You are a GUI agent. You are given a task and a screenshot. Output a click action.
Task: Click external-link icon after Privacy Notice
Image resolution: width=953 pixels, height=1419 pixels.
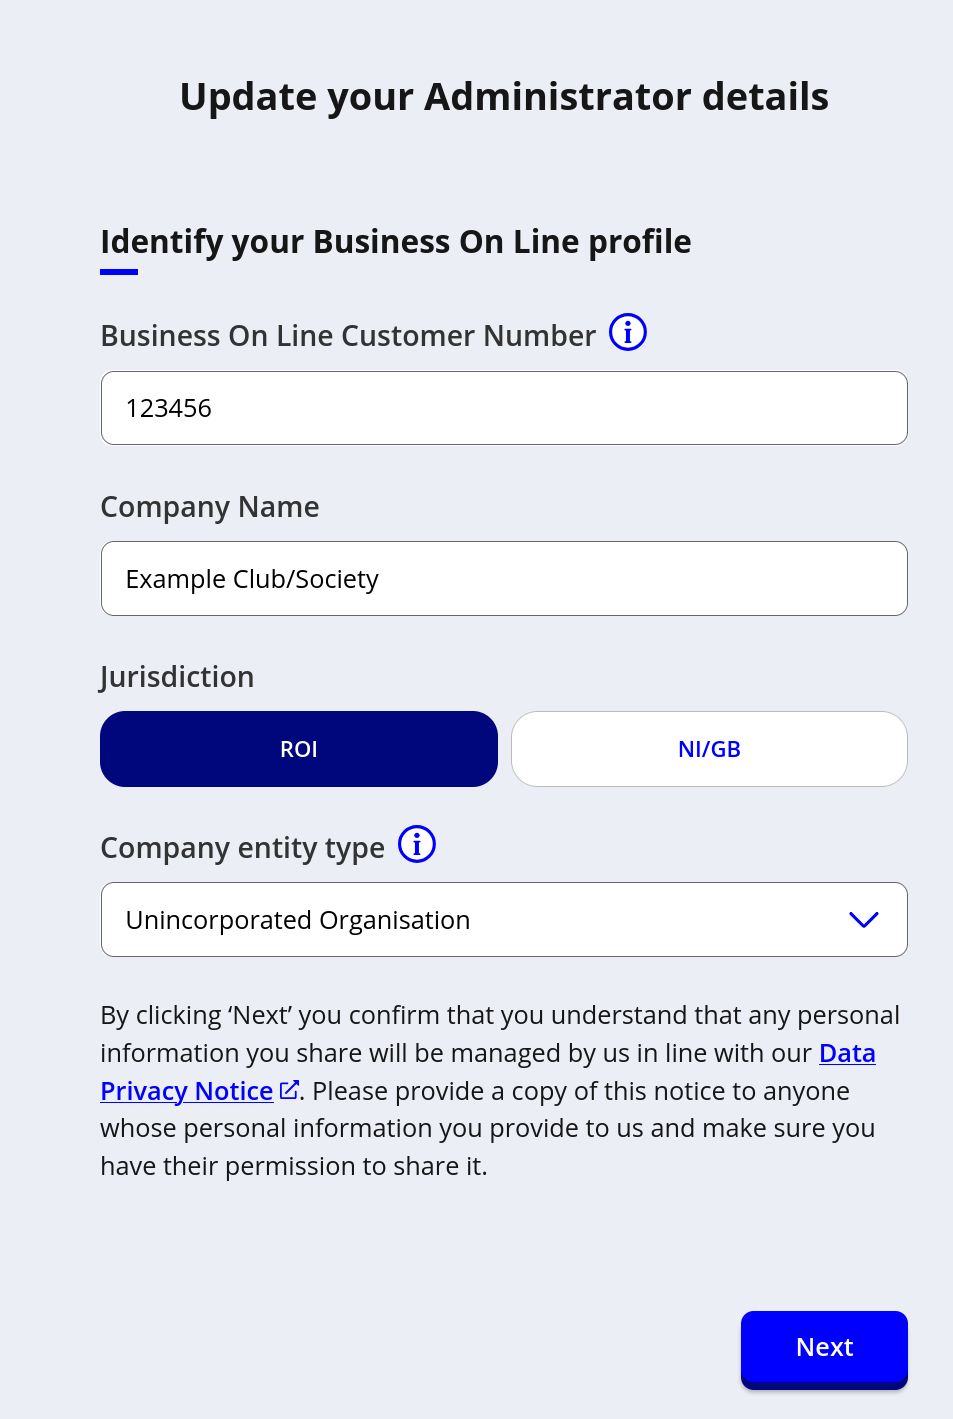pyautogui.click(x=289, y=1090)
